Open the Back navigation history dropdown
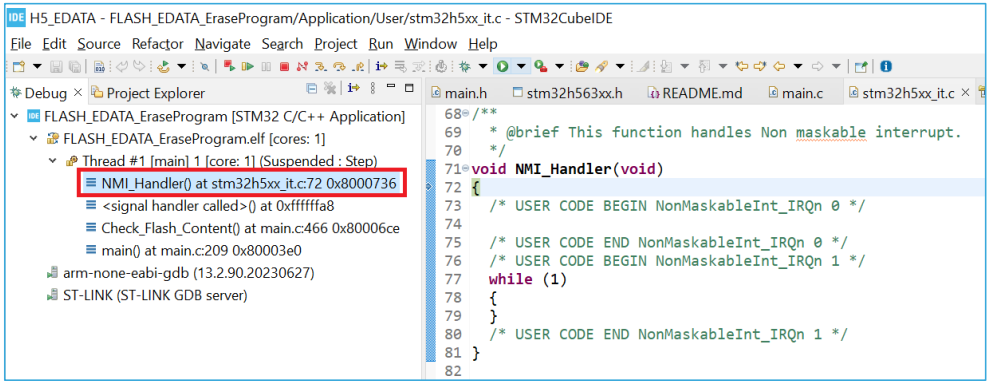Viewport: 993px width, 388px height. coord(798,66)
